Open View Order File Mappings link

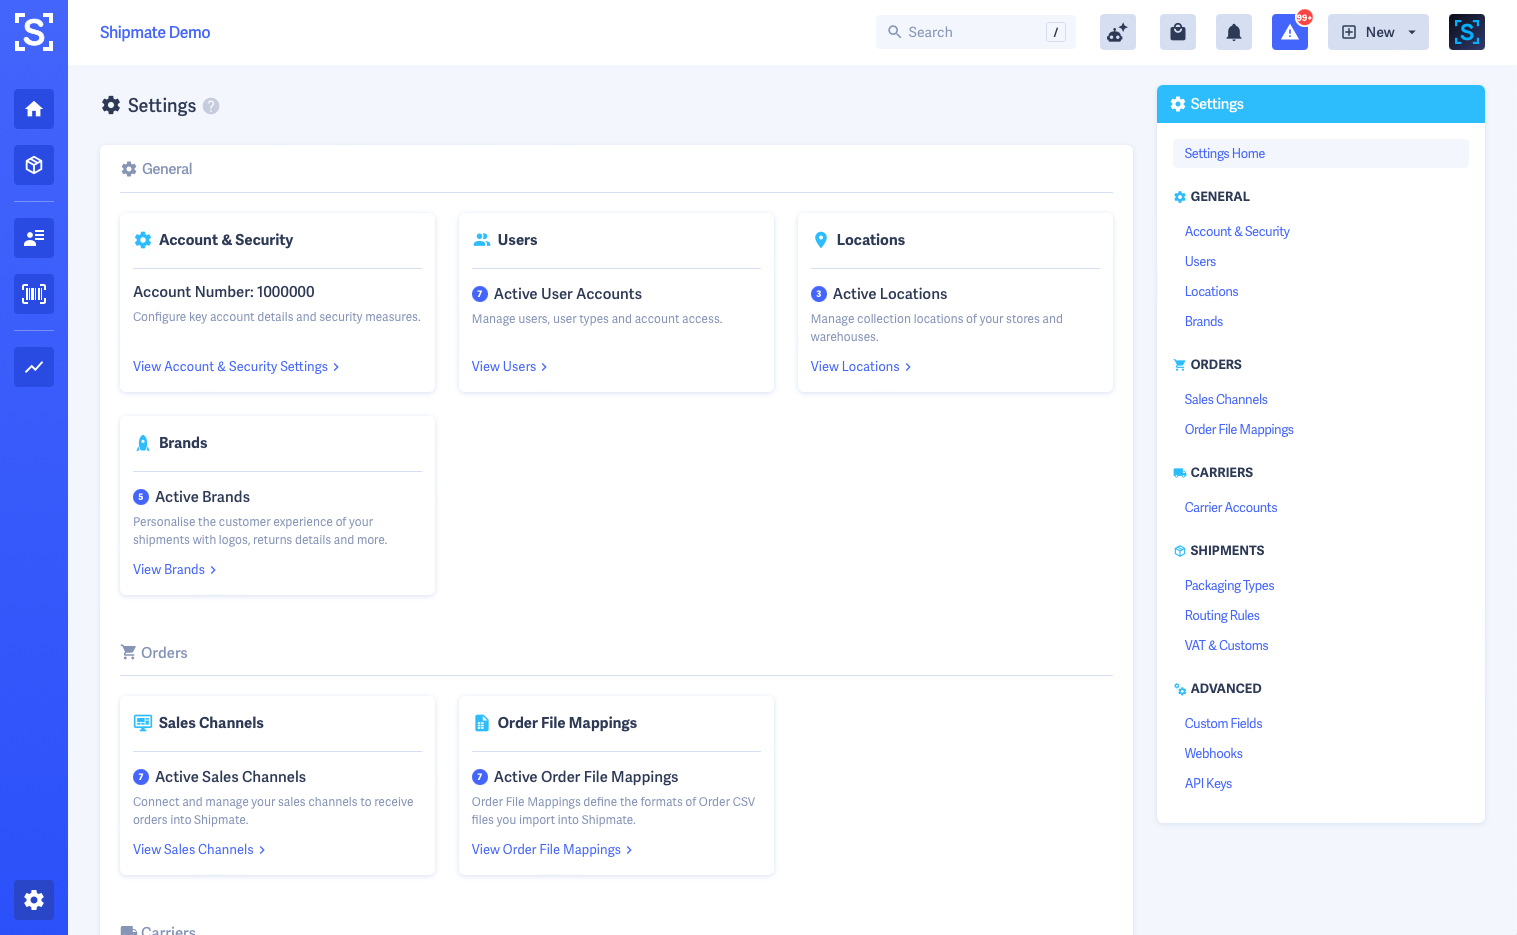click(552, 850)
